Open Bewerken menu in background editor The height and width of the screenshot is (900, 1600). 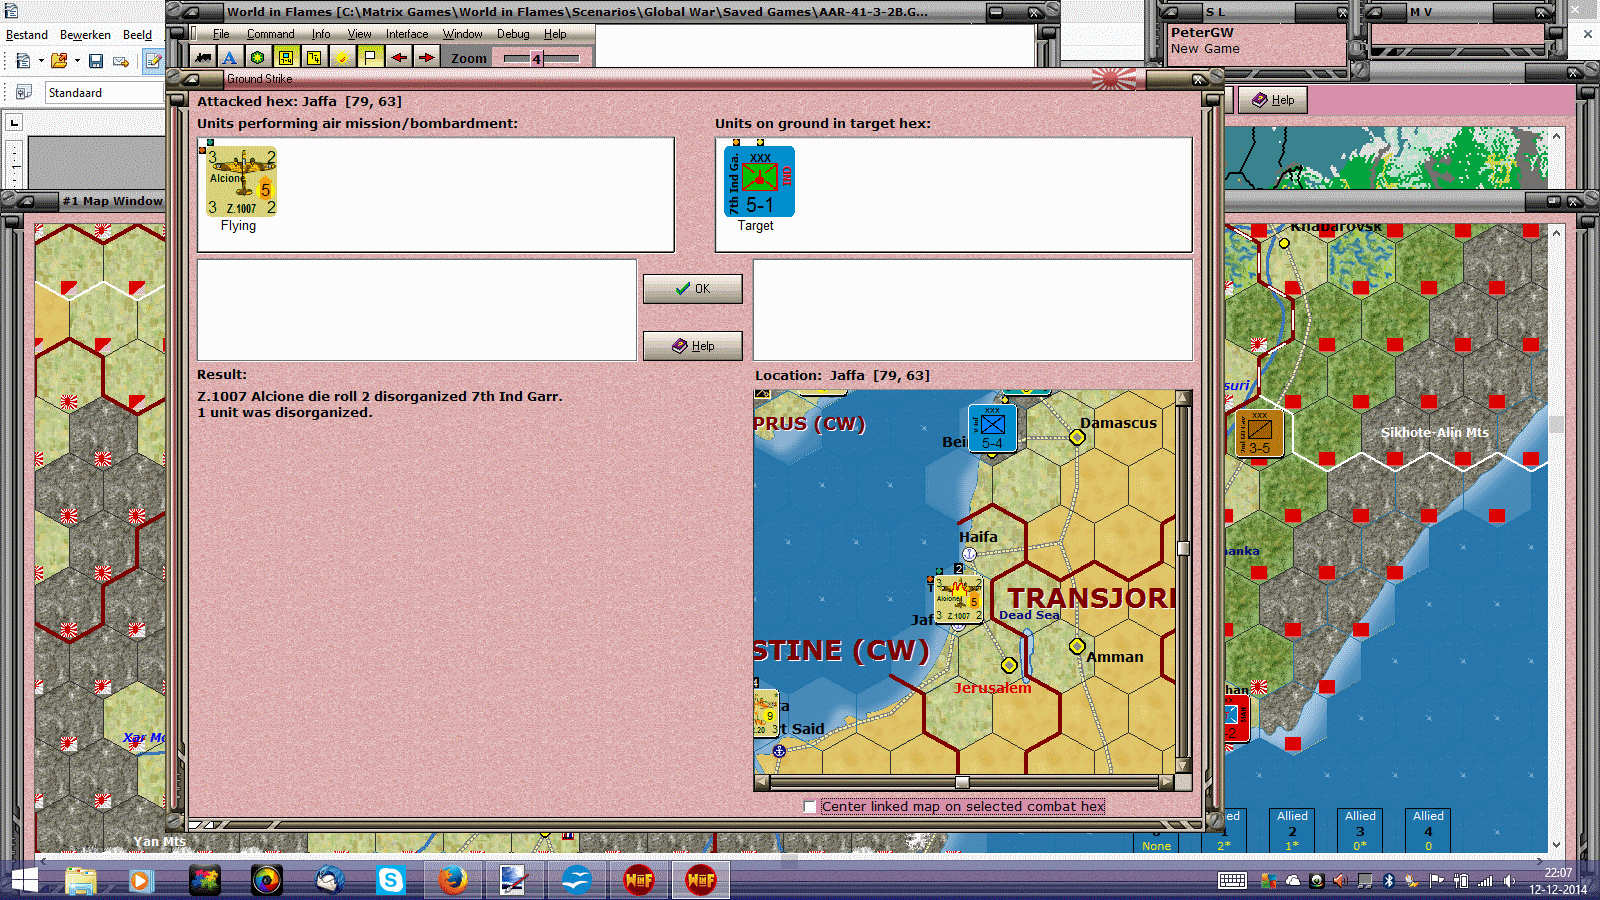[85, 35]
